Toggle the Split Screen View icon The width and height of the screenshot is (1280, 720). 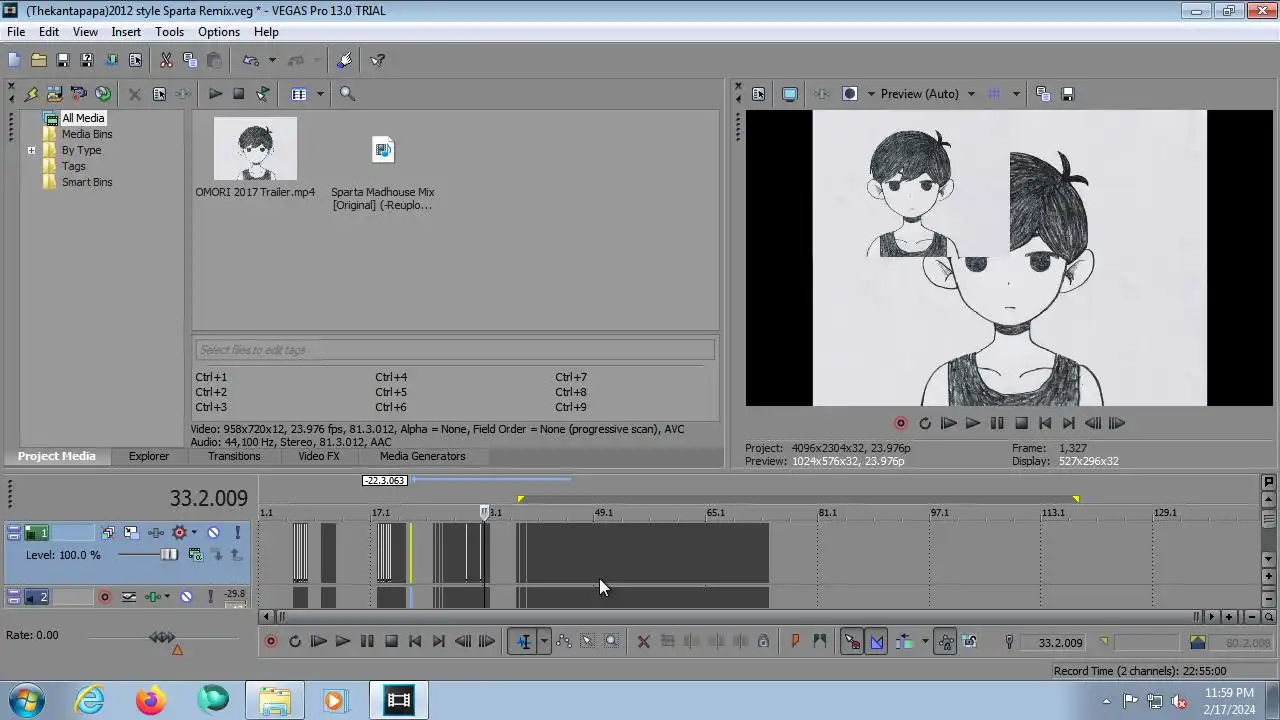(x=850, y=94)
